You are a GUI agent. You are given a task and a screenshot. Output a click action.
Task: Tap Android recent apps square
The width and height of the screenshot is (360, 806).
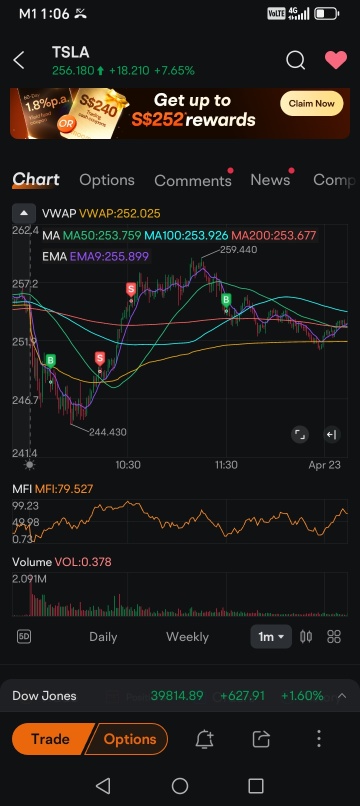tap(256, 785)
